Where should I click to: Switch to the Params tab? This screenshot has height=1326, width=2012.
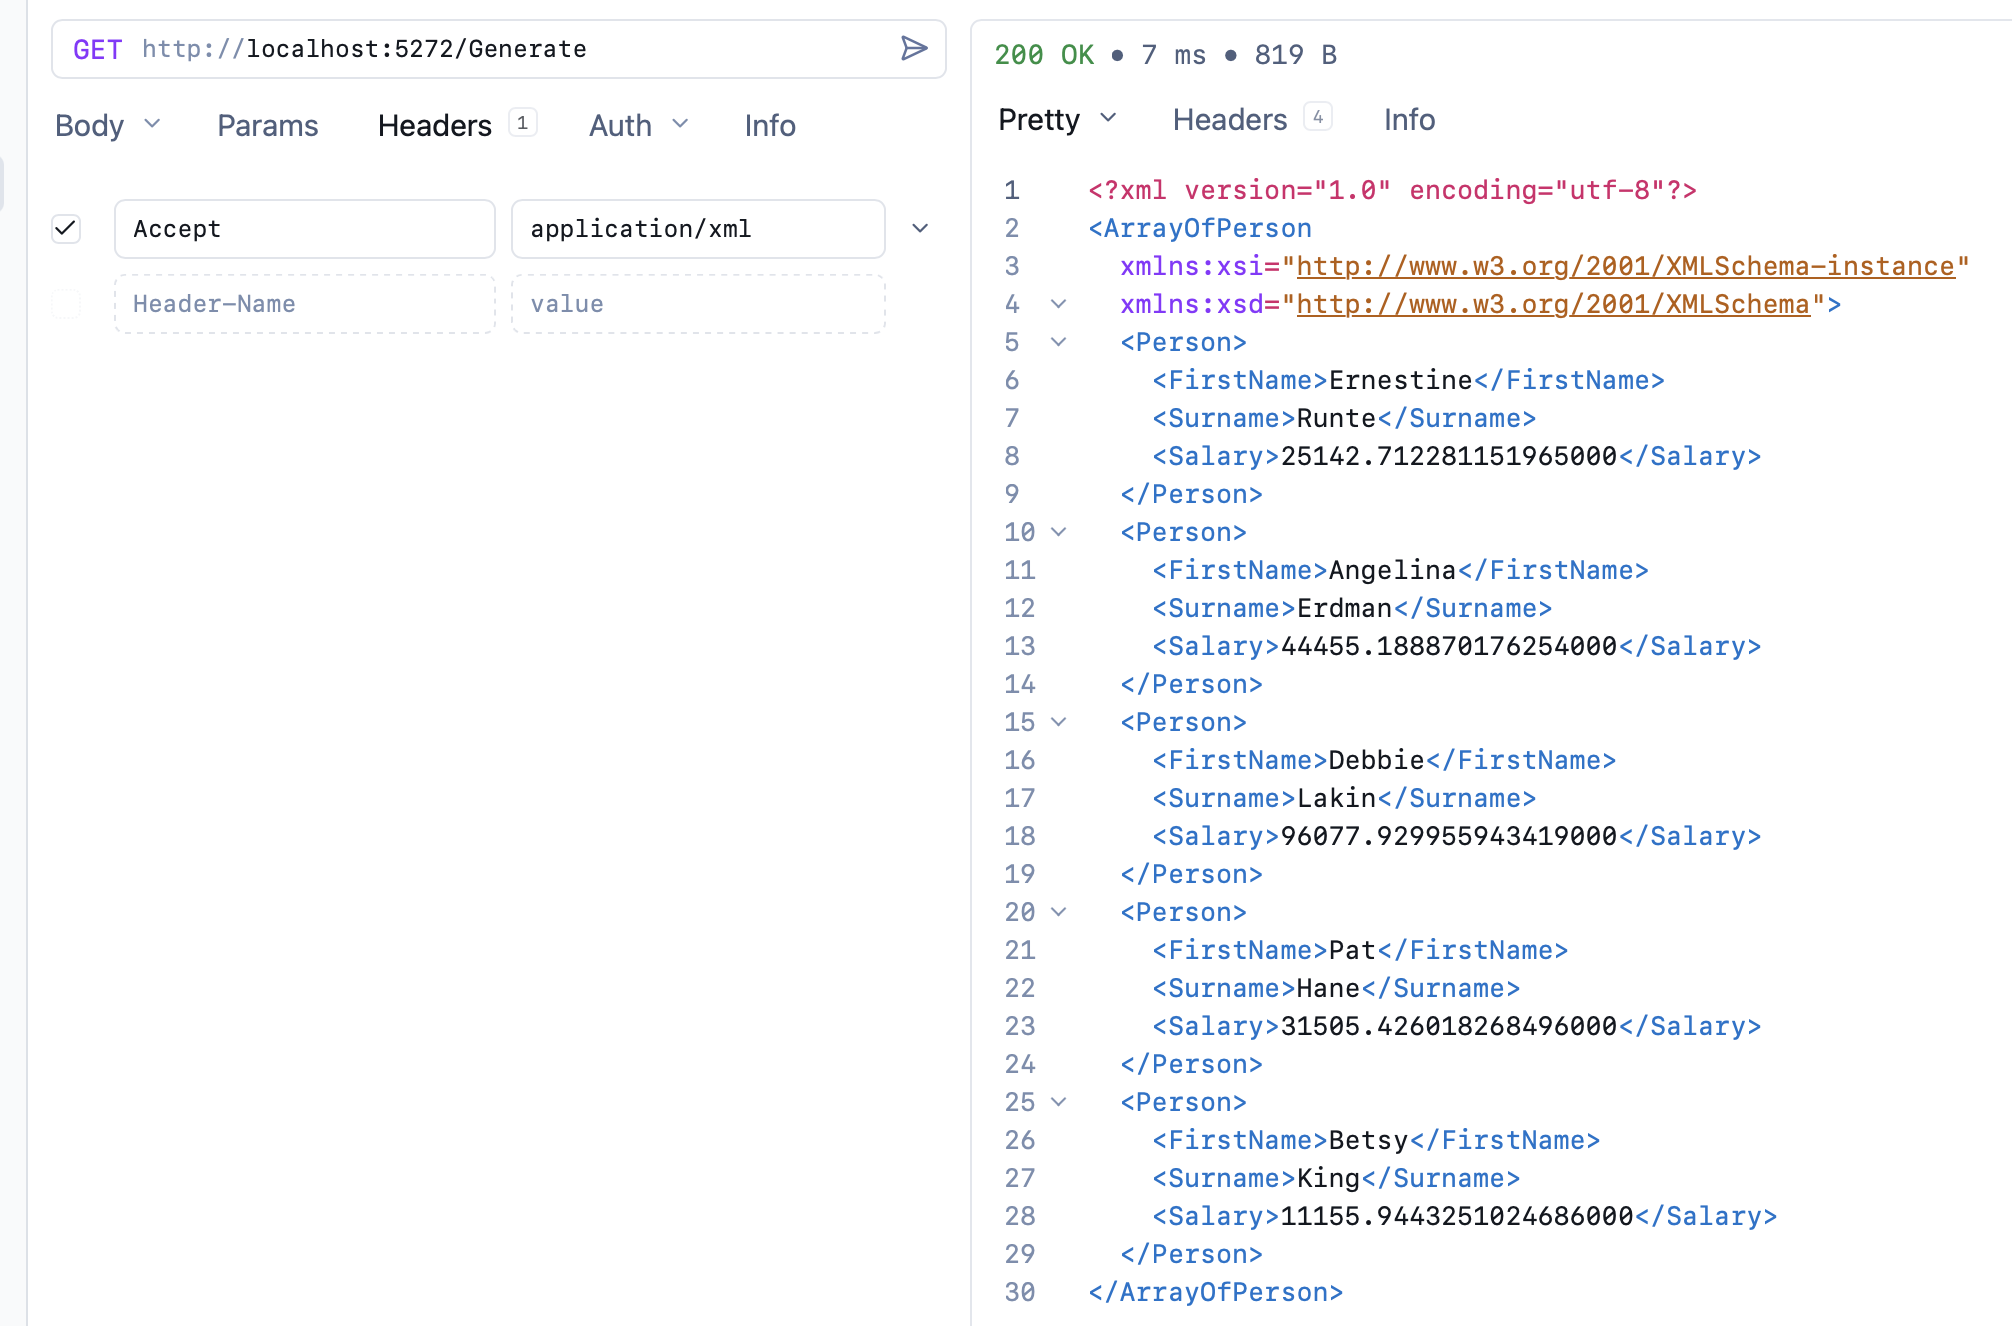[267, 125]
